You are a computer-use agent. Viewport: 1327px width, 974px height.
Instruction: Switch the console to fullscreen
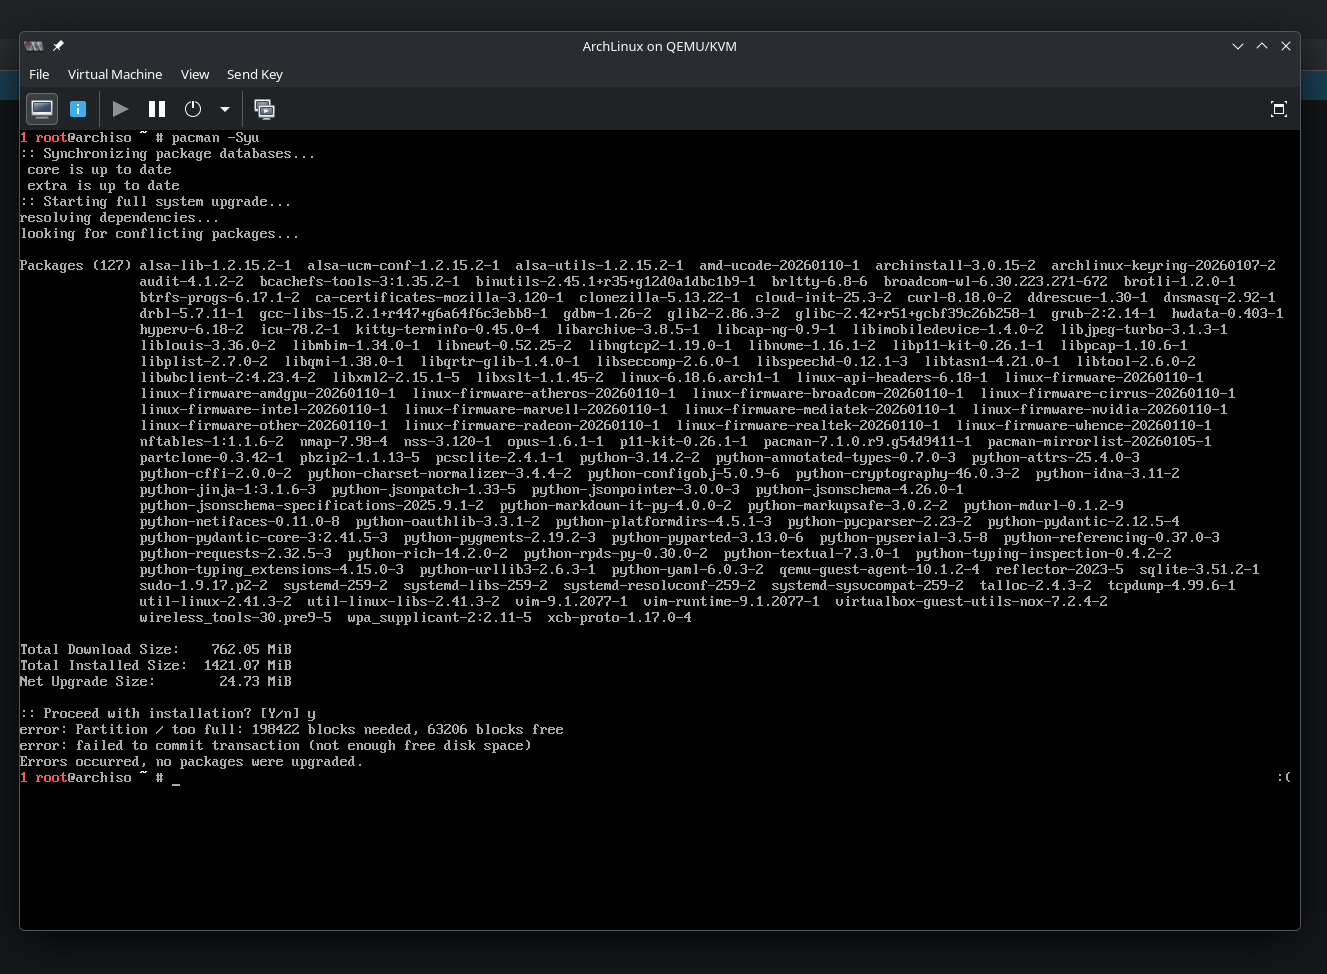[1278, 109]
